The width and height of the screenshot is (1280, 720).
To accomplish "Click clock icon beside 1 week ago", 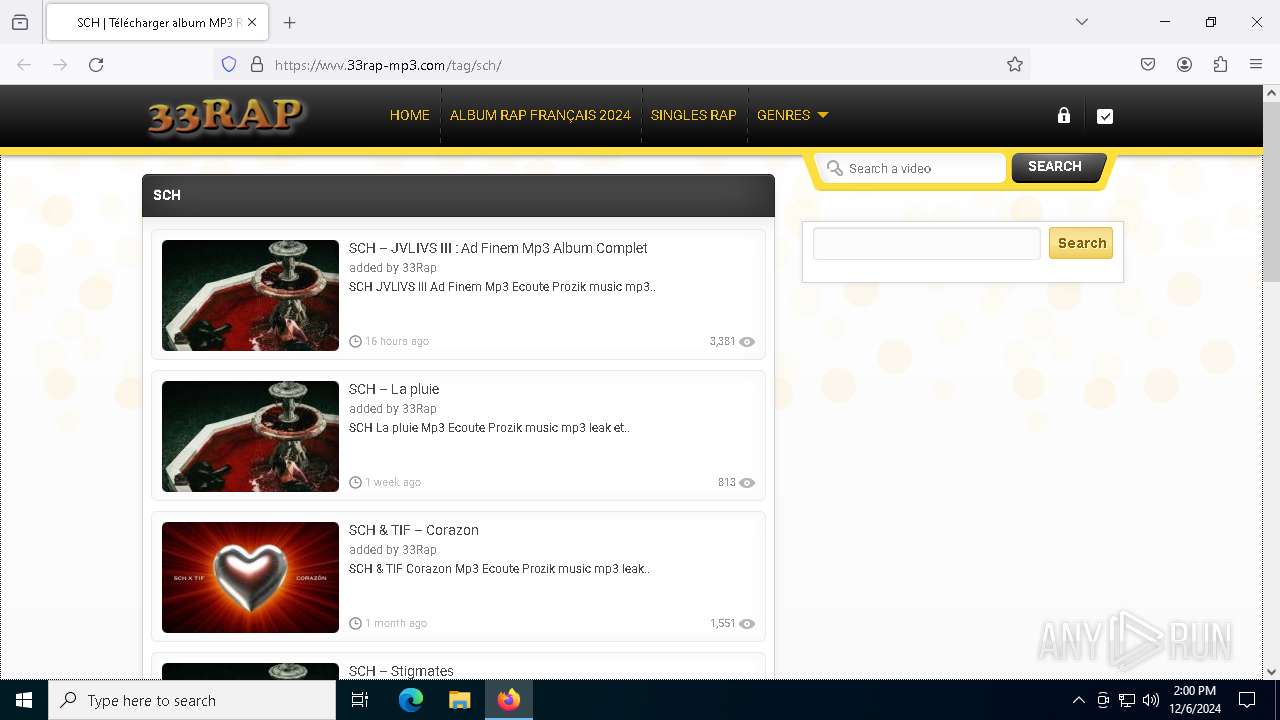I will pos(355,482).
